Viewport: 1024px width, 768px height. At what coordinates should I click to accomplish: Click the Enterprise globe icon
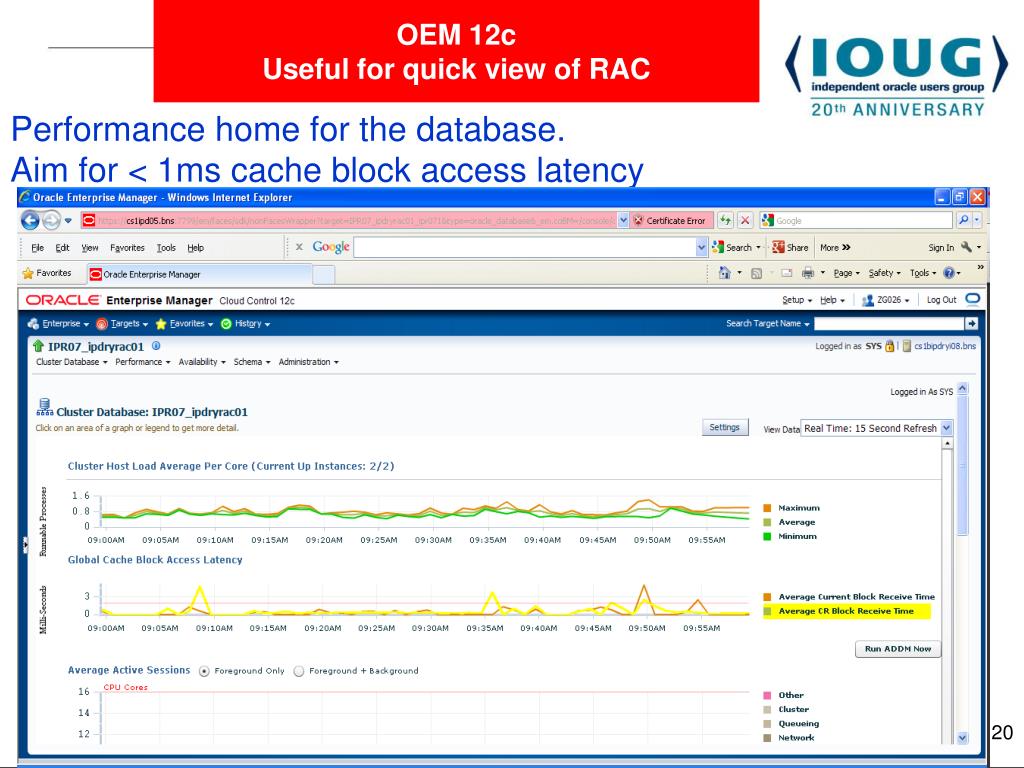33,323
